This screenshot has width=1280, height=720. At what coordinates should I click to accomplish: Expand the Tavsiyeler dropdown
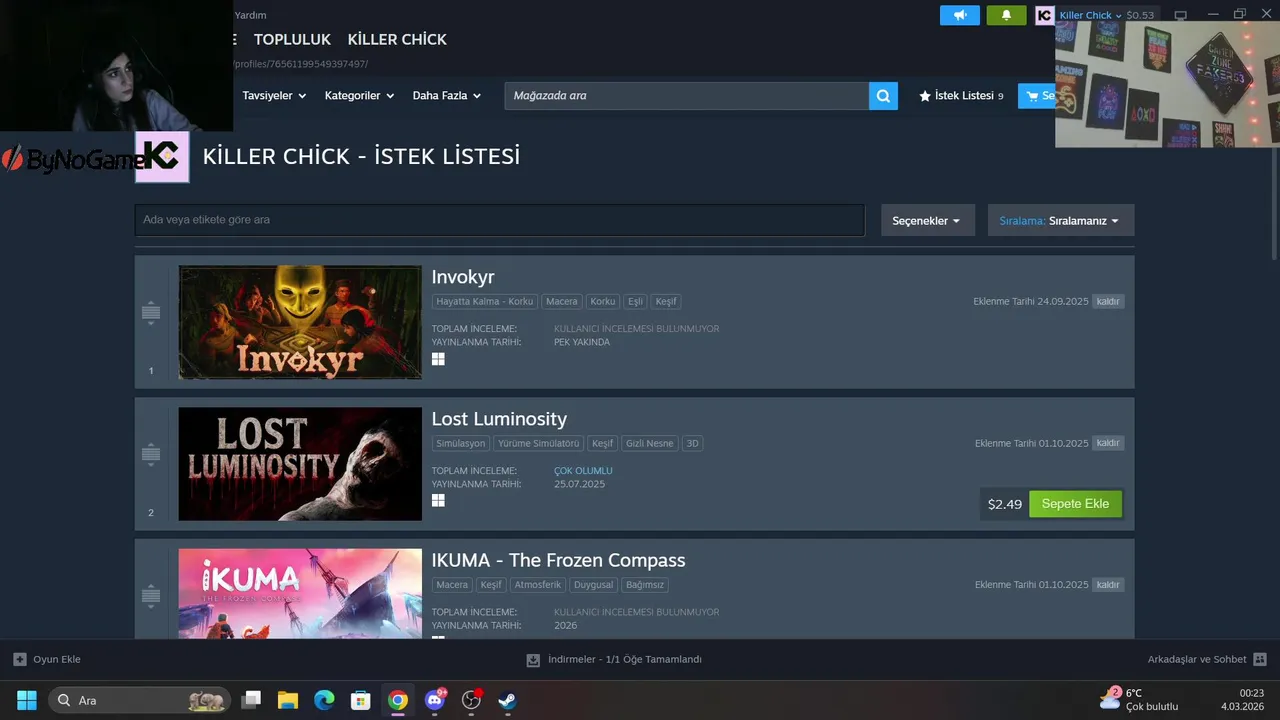click(x=274, y=96)
